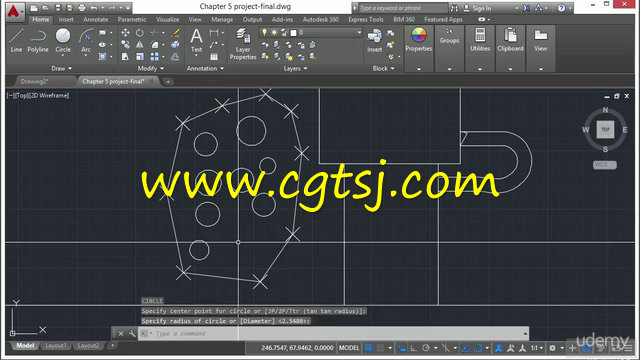Select the Polyline tool

coord(38,41)
